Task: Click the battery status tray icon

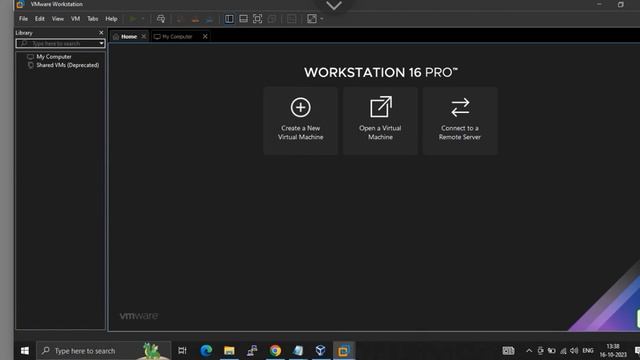Action: (x=552, y=351)
